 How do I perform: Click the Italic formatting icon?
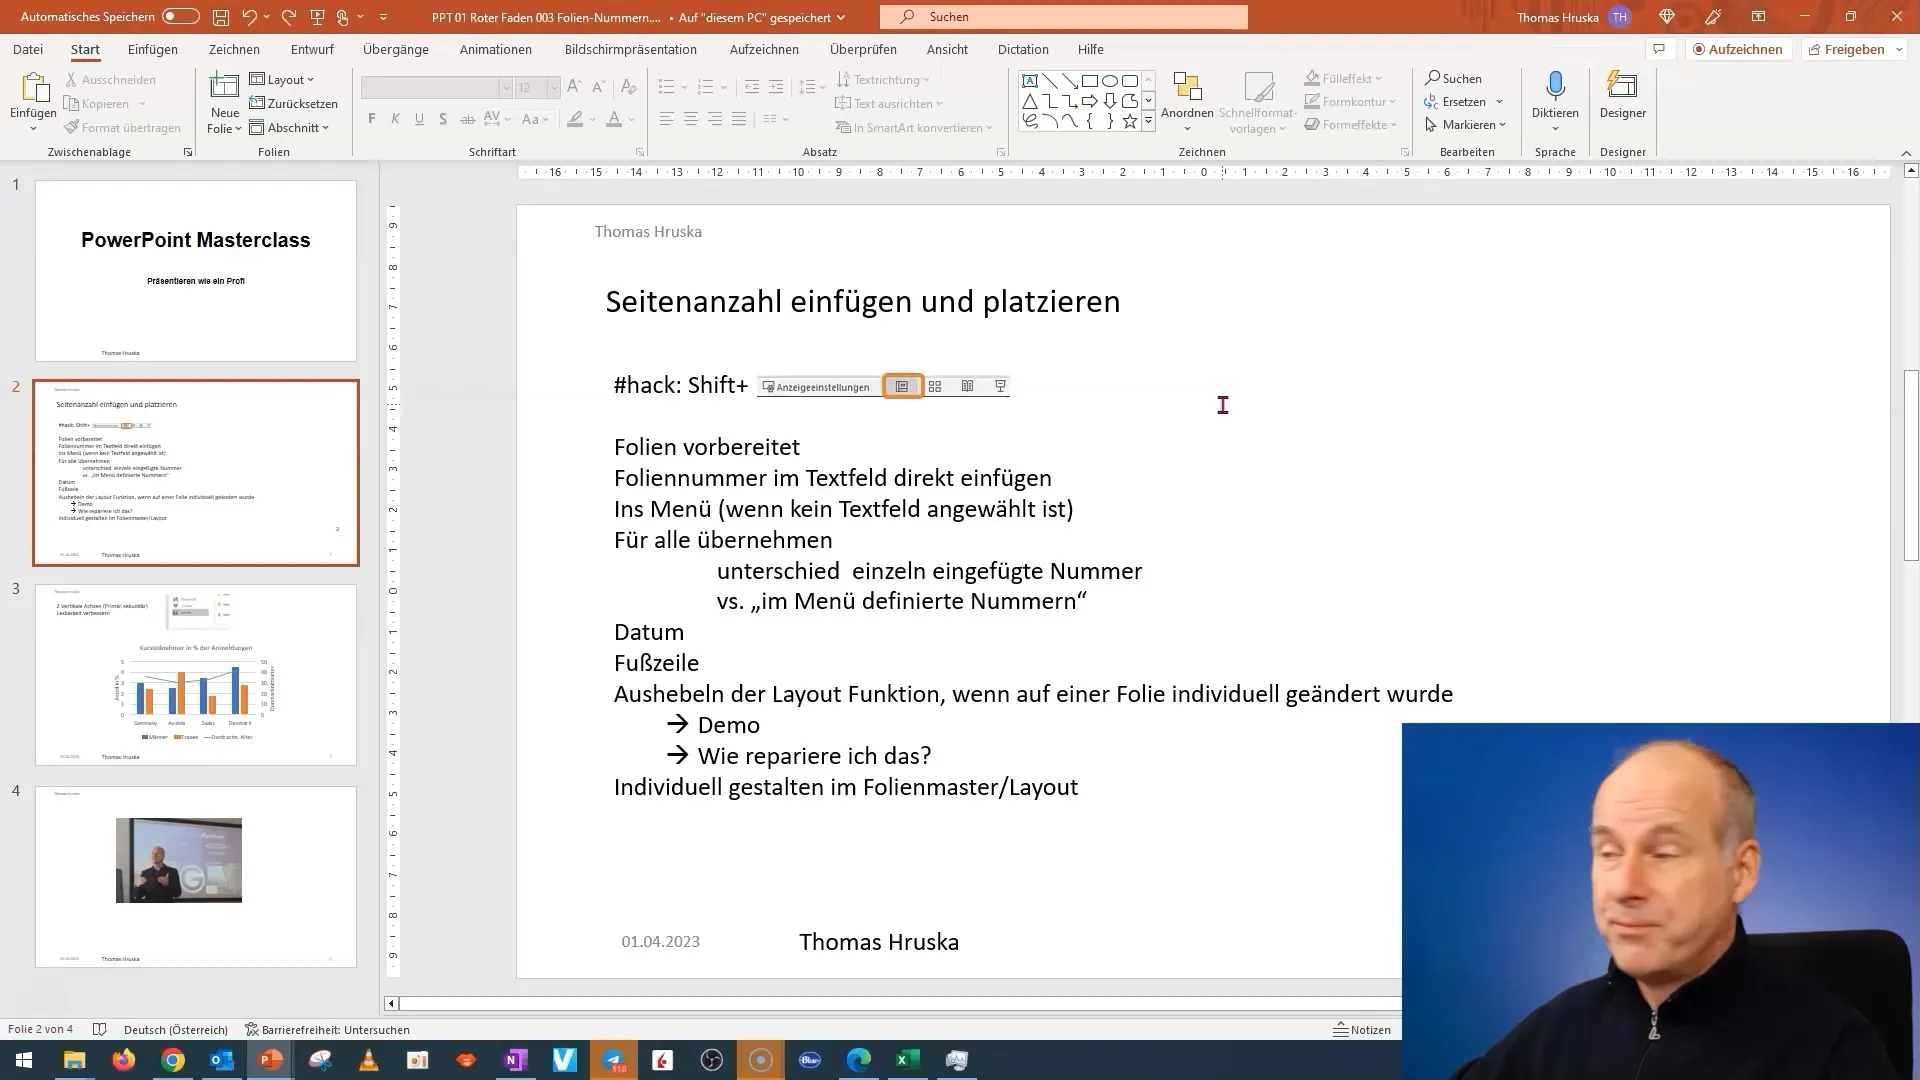[396, 119]
